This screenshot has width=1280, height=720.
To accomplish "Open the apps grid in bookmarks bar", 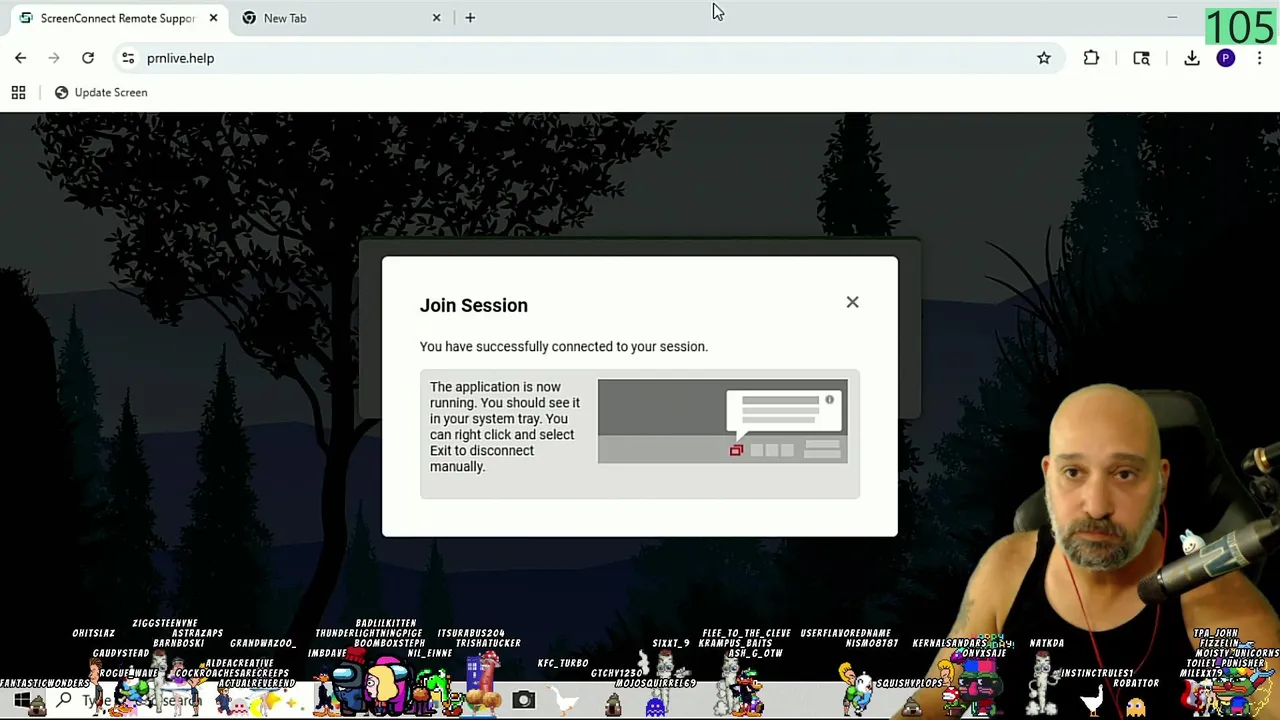I will [x=18, y=92].
